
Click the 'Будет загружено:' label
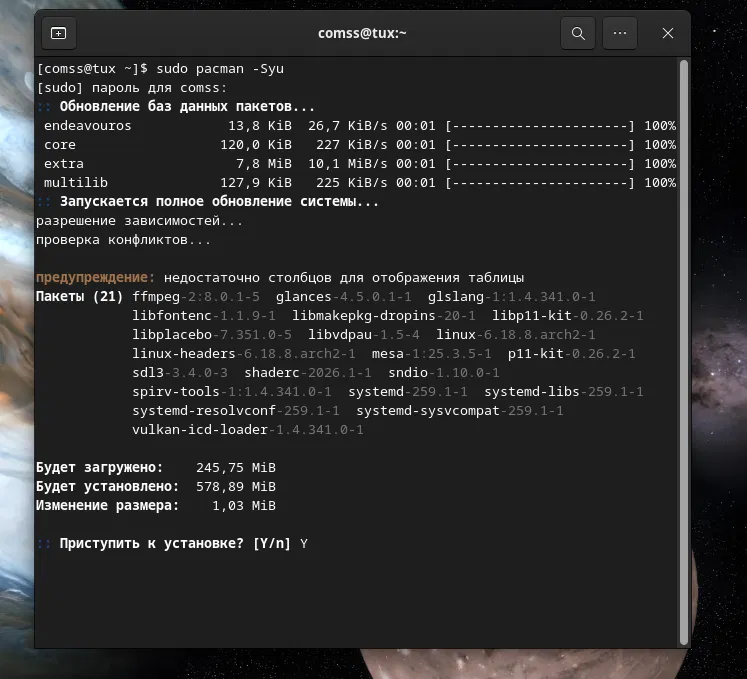[x=100, y=467]
